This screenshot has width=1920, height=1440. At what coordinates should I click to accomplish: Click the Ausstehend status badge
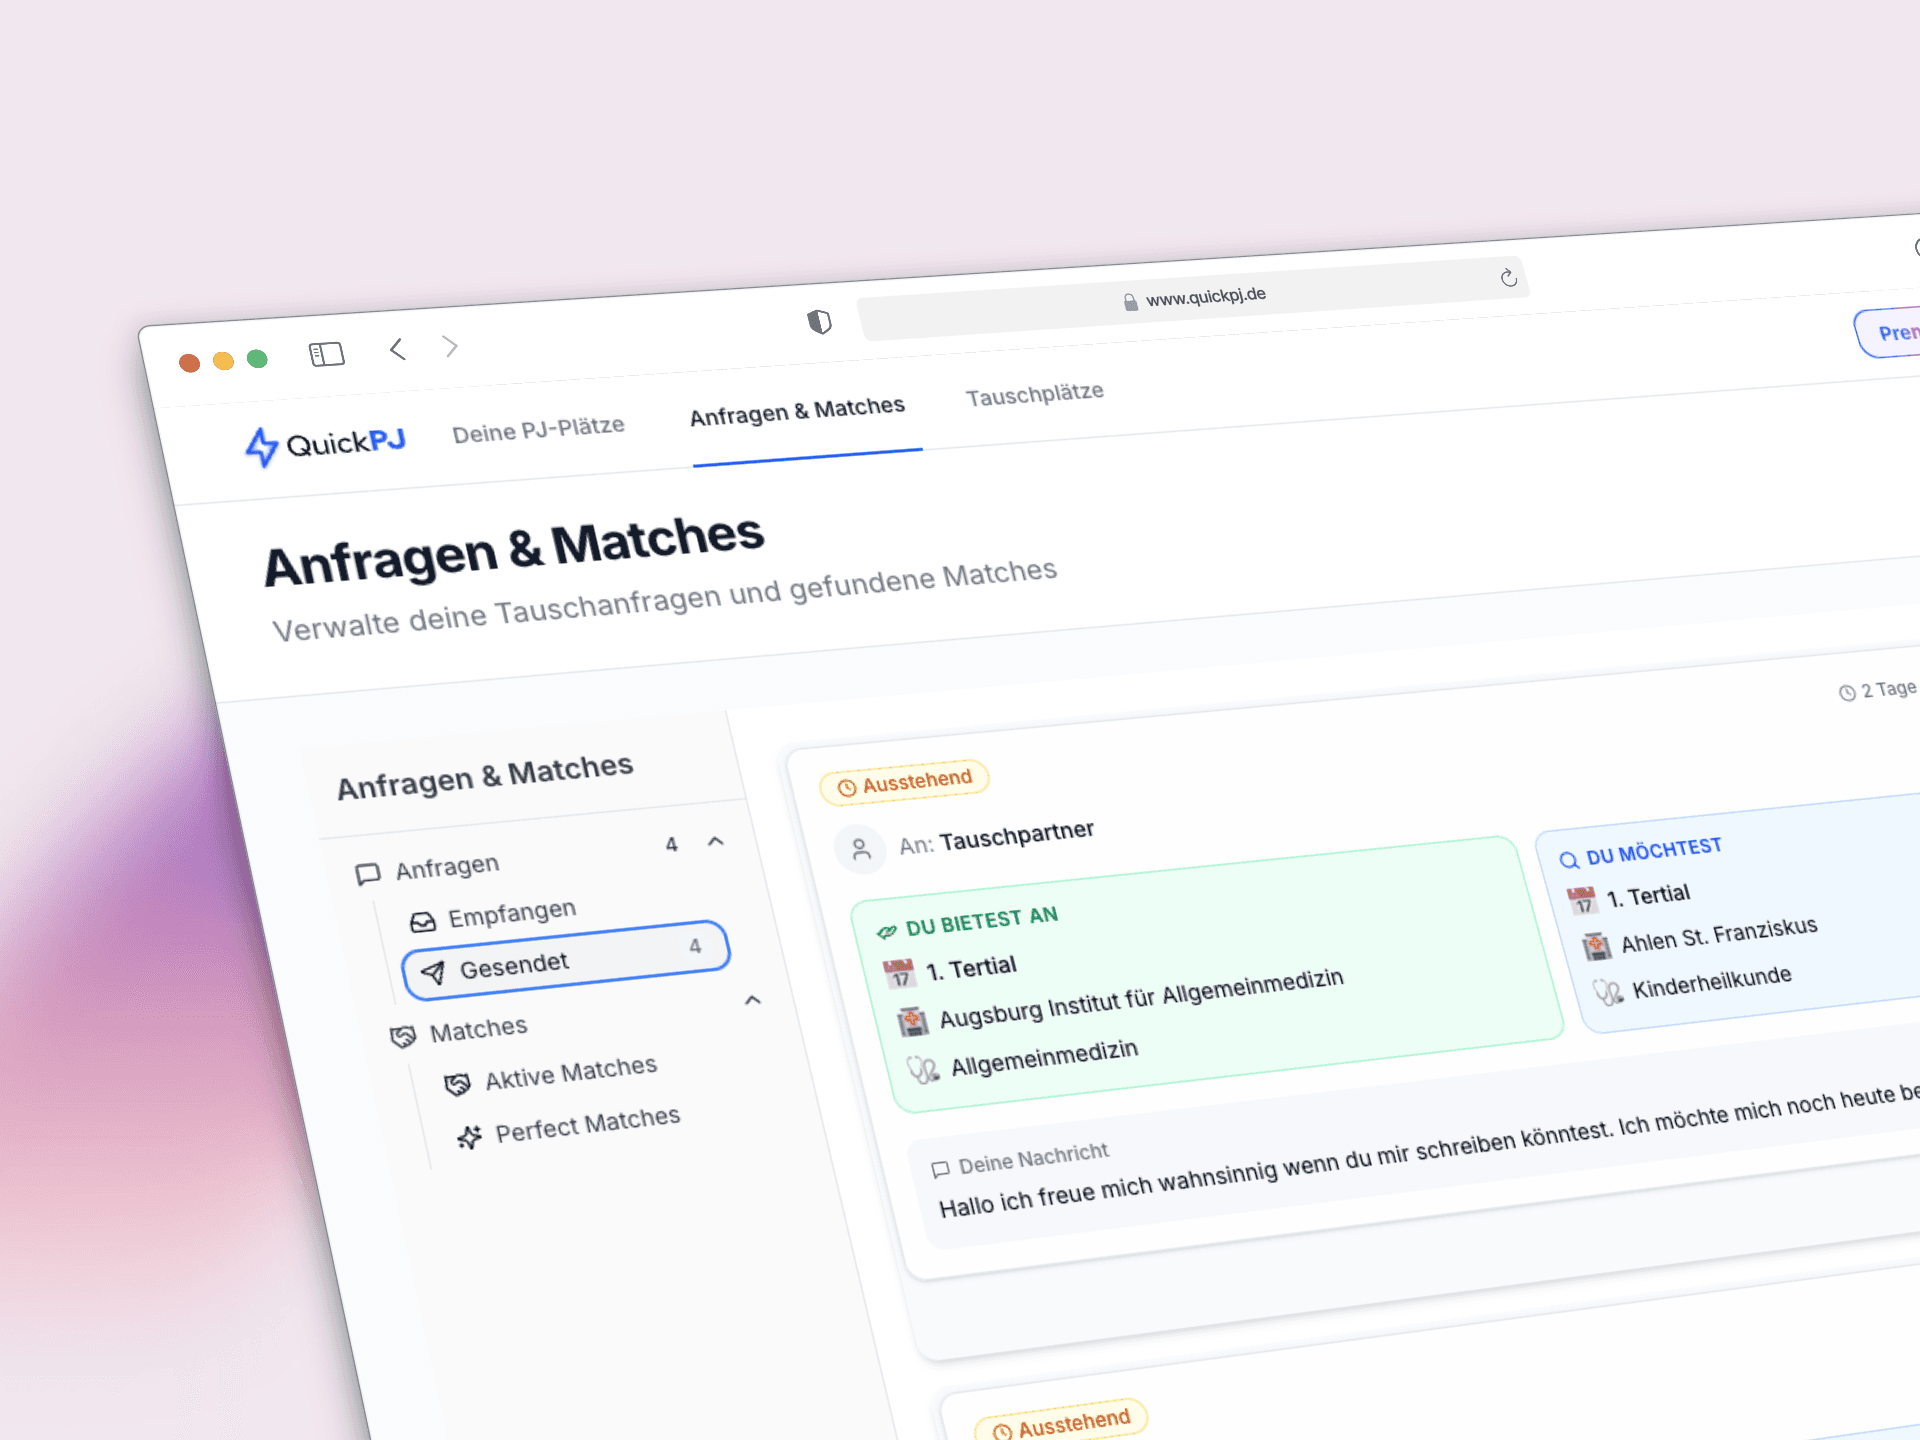pos(904,782)
